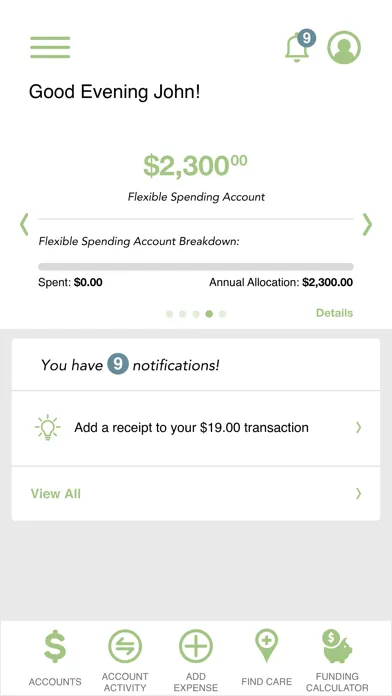Viewport: 392px width, 696px height.
Task: Select the fourth active carousel dot
Action: tap(209, 314)
